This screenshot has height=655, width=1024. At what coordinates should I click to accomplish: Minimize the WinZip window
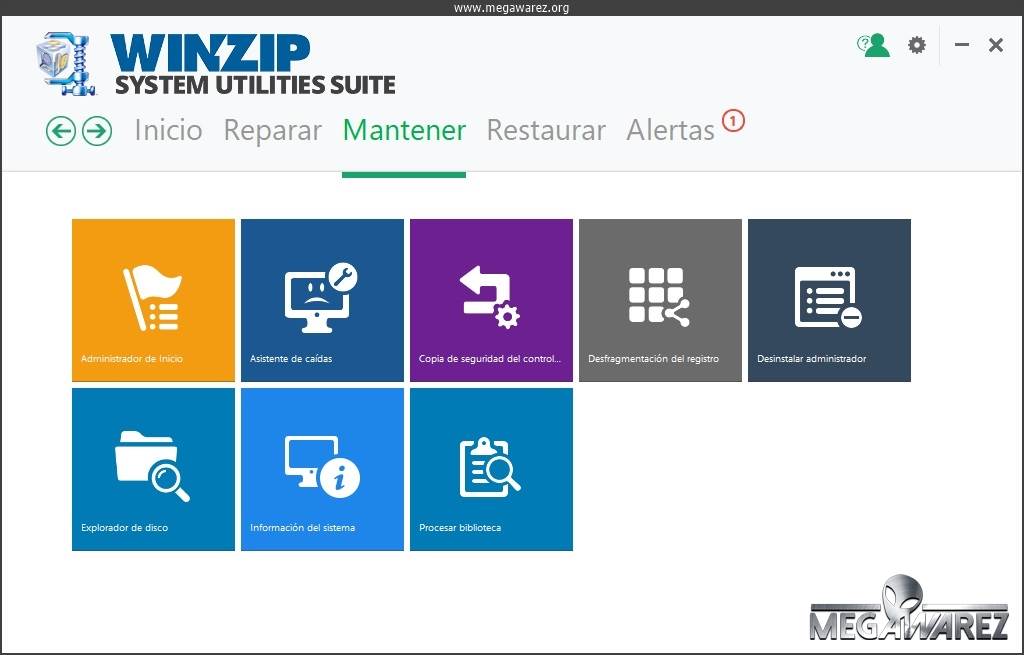click(961, 45)
